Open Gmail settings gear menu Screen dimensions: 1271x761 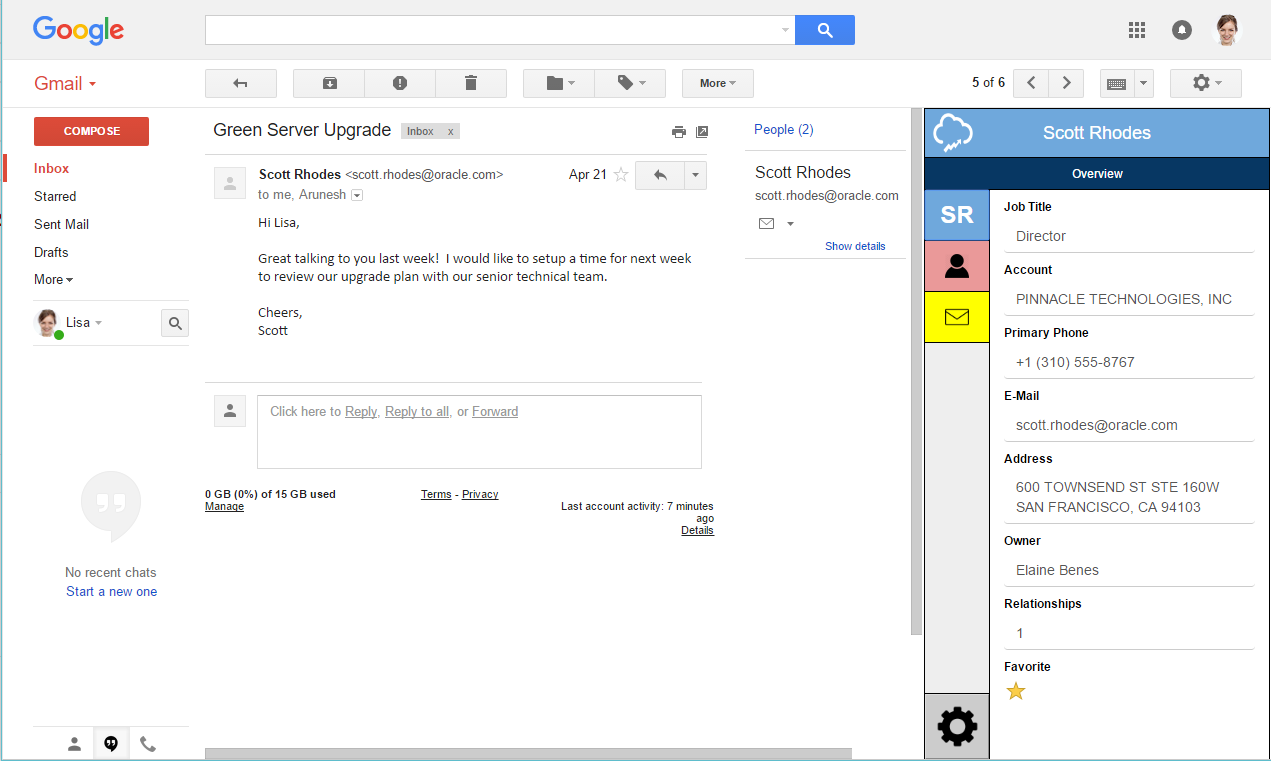(x=1206, y=83)
